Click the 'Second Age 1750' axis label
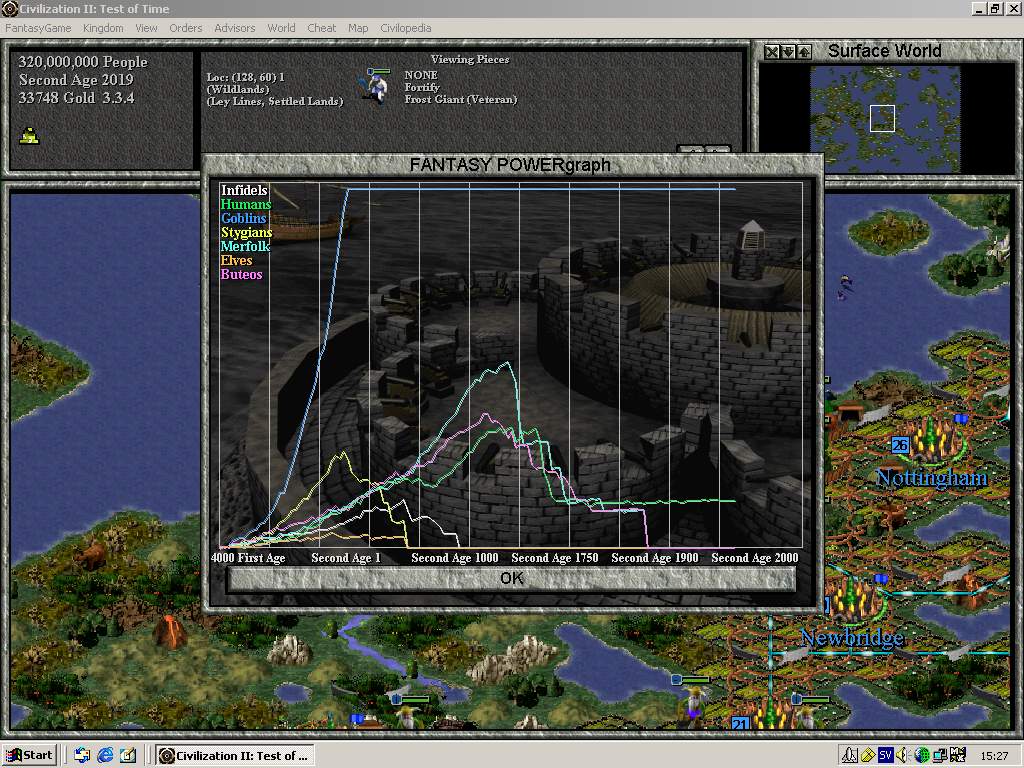1024x768 pixels. click(x=554, y=558)
